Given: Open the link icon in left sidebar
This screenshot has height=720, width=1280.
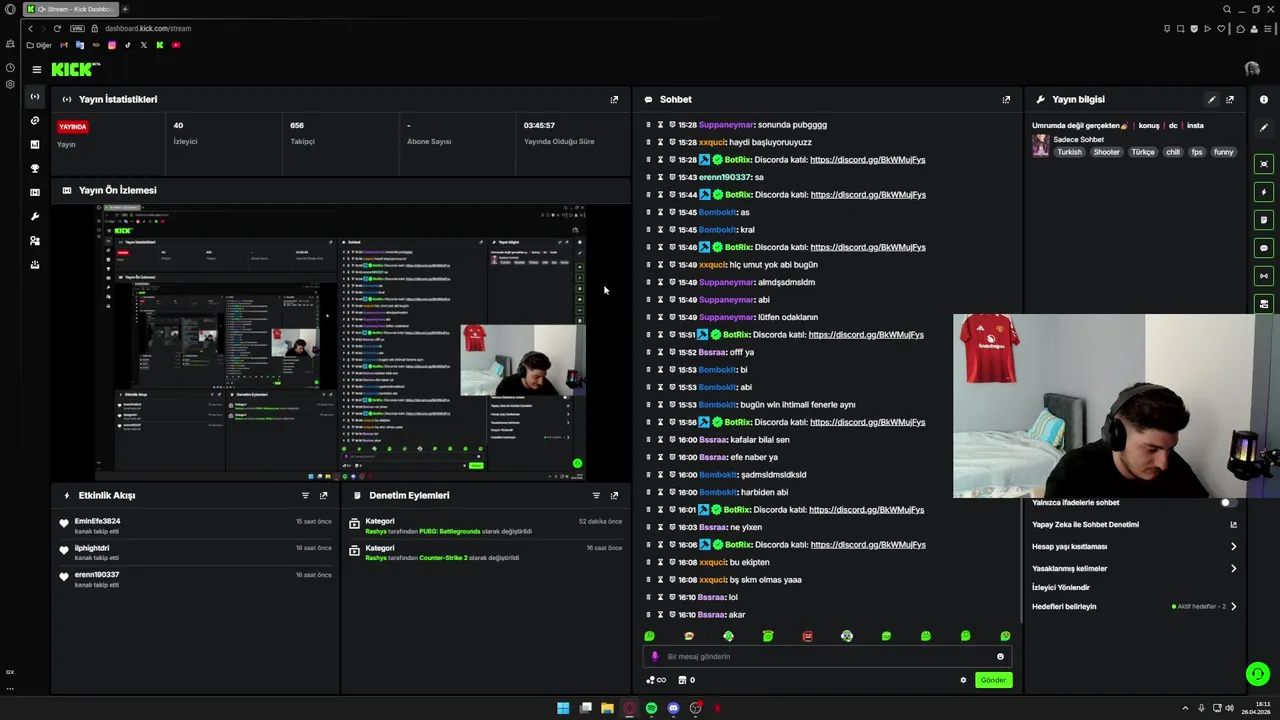Looking at the screenshot, I should [x=35, y=120].
